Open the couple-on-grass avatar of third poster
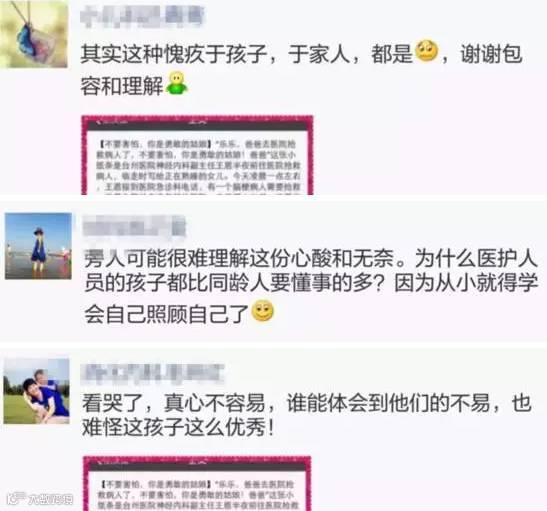 (36, 391)
